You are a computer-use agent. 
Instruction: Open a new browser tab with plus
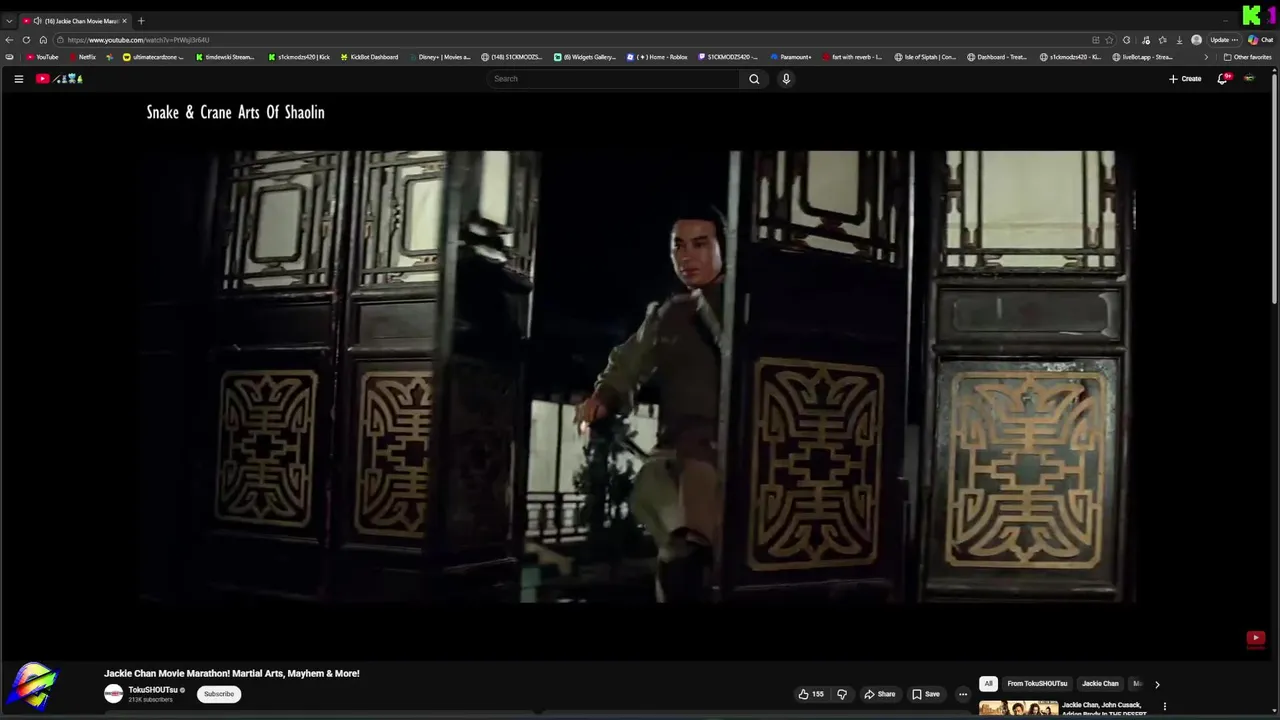141,21
